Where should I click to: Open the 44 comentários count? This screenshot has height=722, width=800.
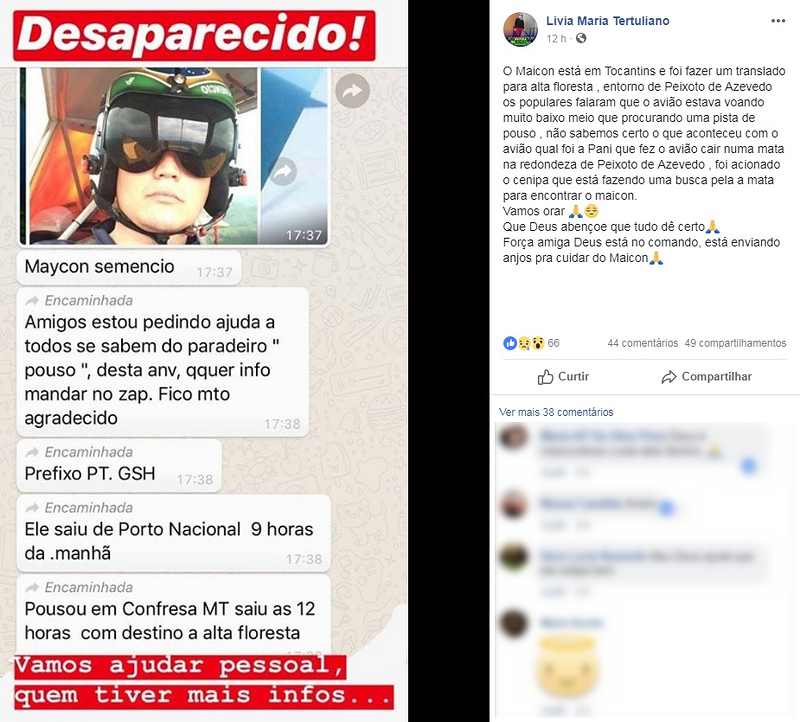click(x=642, y=343)
